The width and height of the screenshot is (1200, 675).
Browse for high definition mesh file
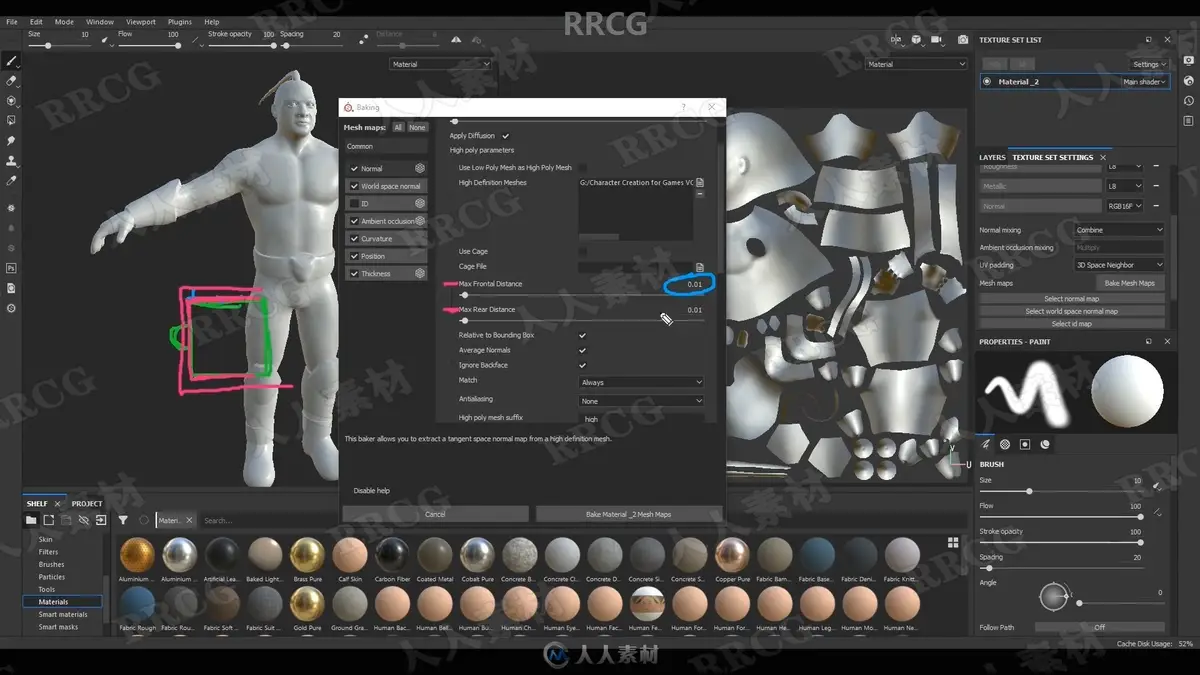click(700, 183)
